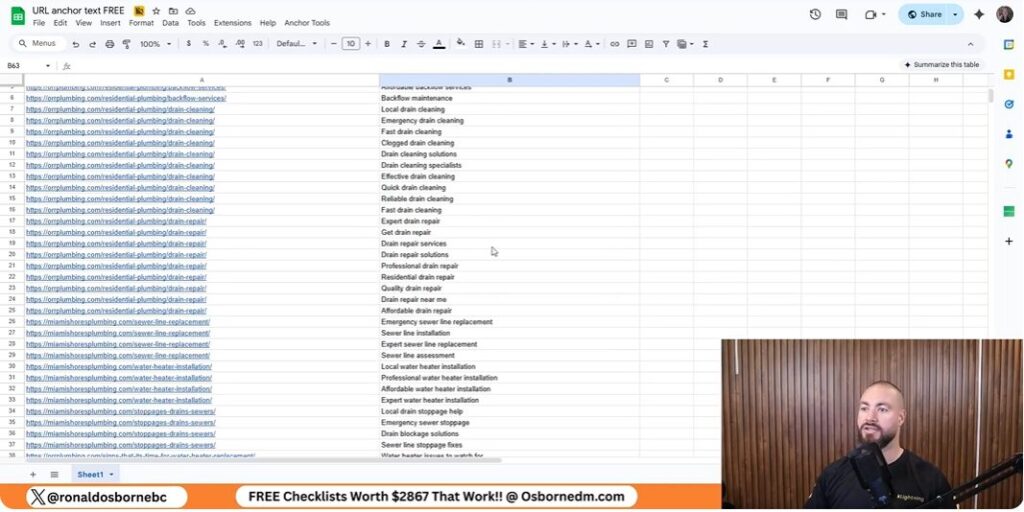This screenshot has height=512, width=1024.
Task: Open the functions sigma menu
Action: pos(705,44)
